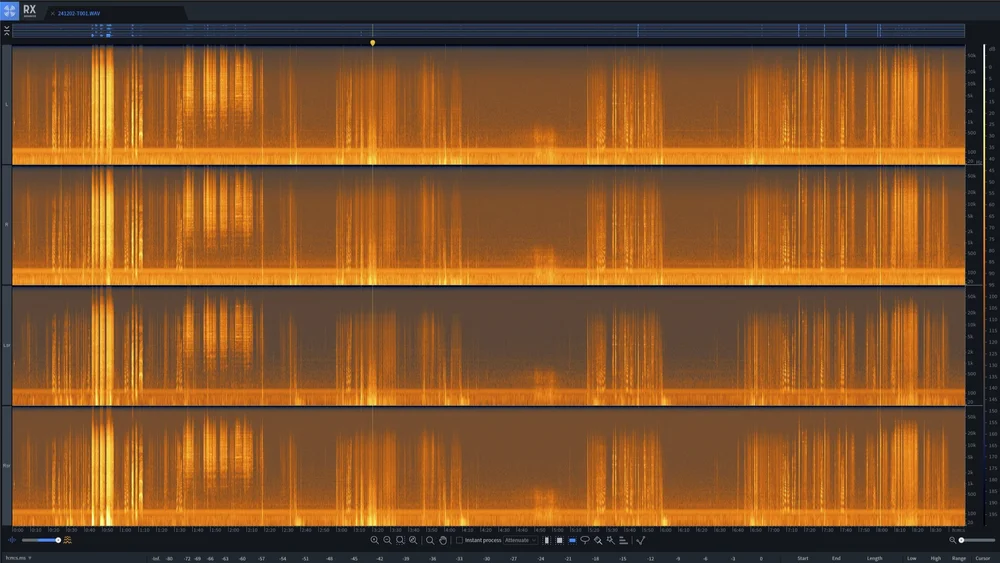Close the 241202-T001.WAV tab
Image resolution: width=1000 pixels, height=563 pixels.
[x=52, y=13]
